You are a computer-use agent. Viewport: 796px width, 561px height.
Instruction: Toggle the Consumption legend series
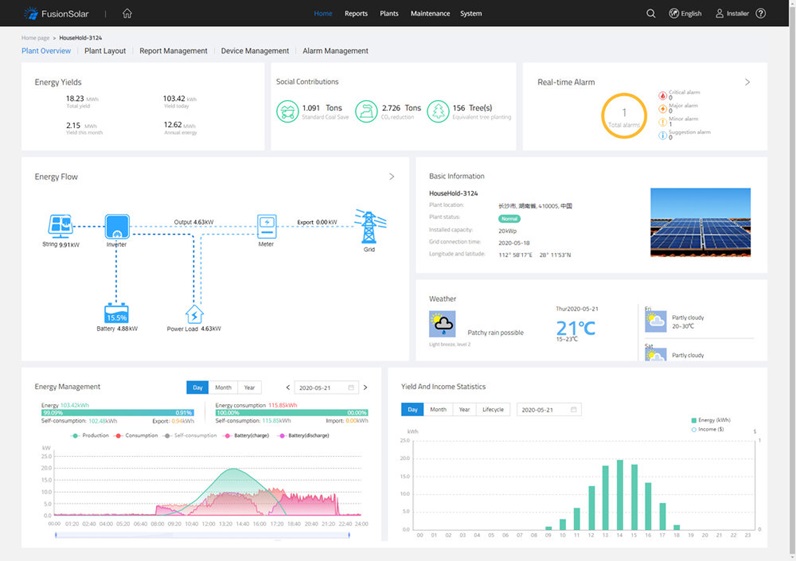[137, 436]
